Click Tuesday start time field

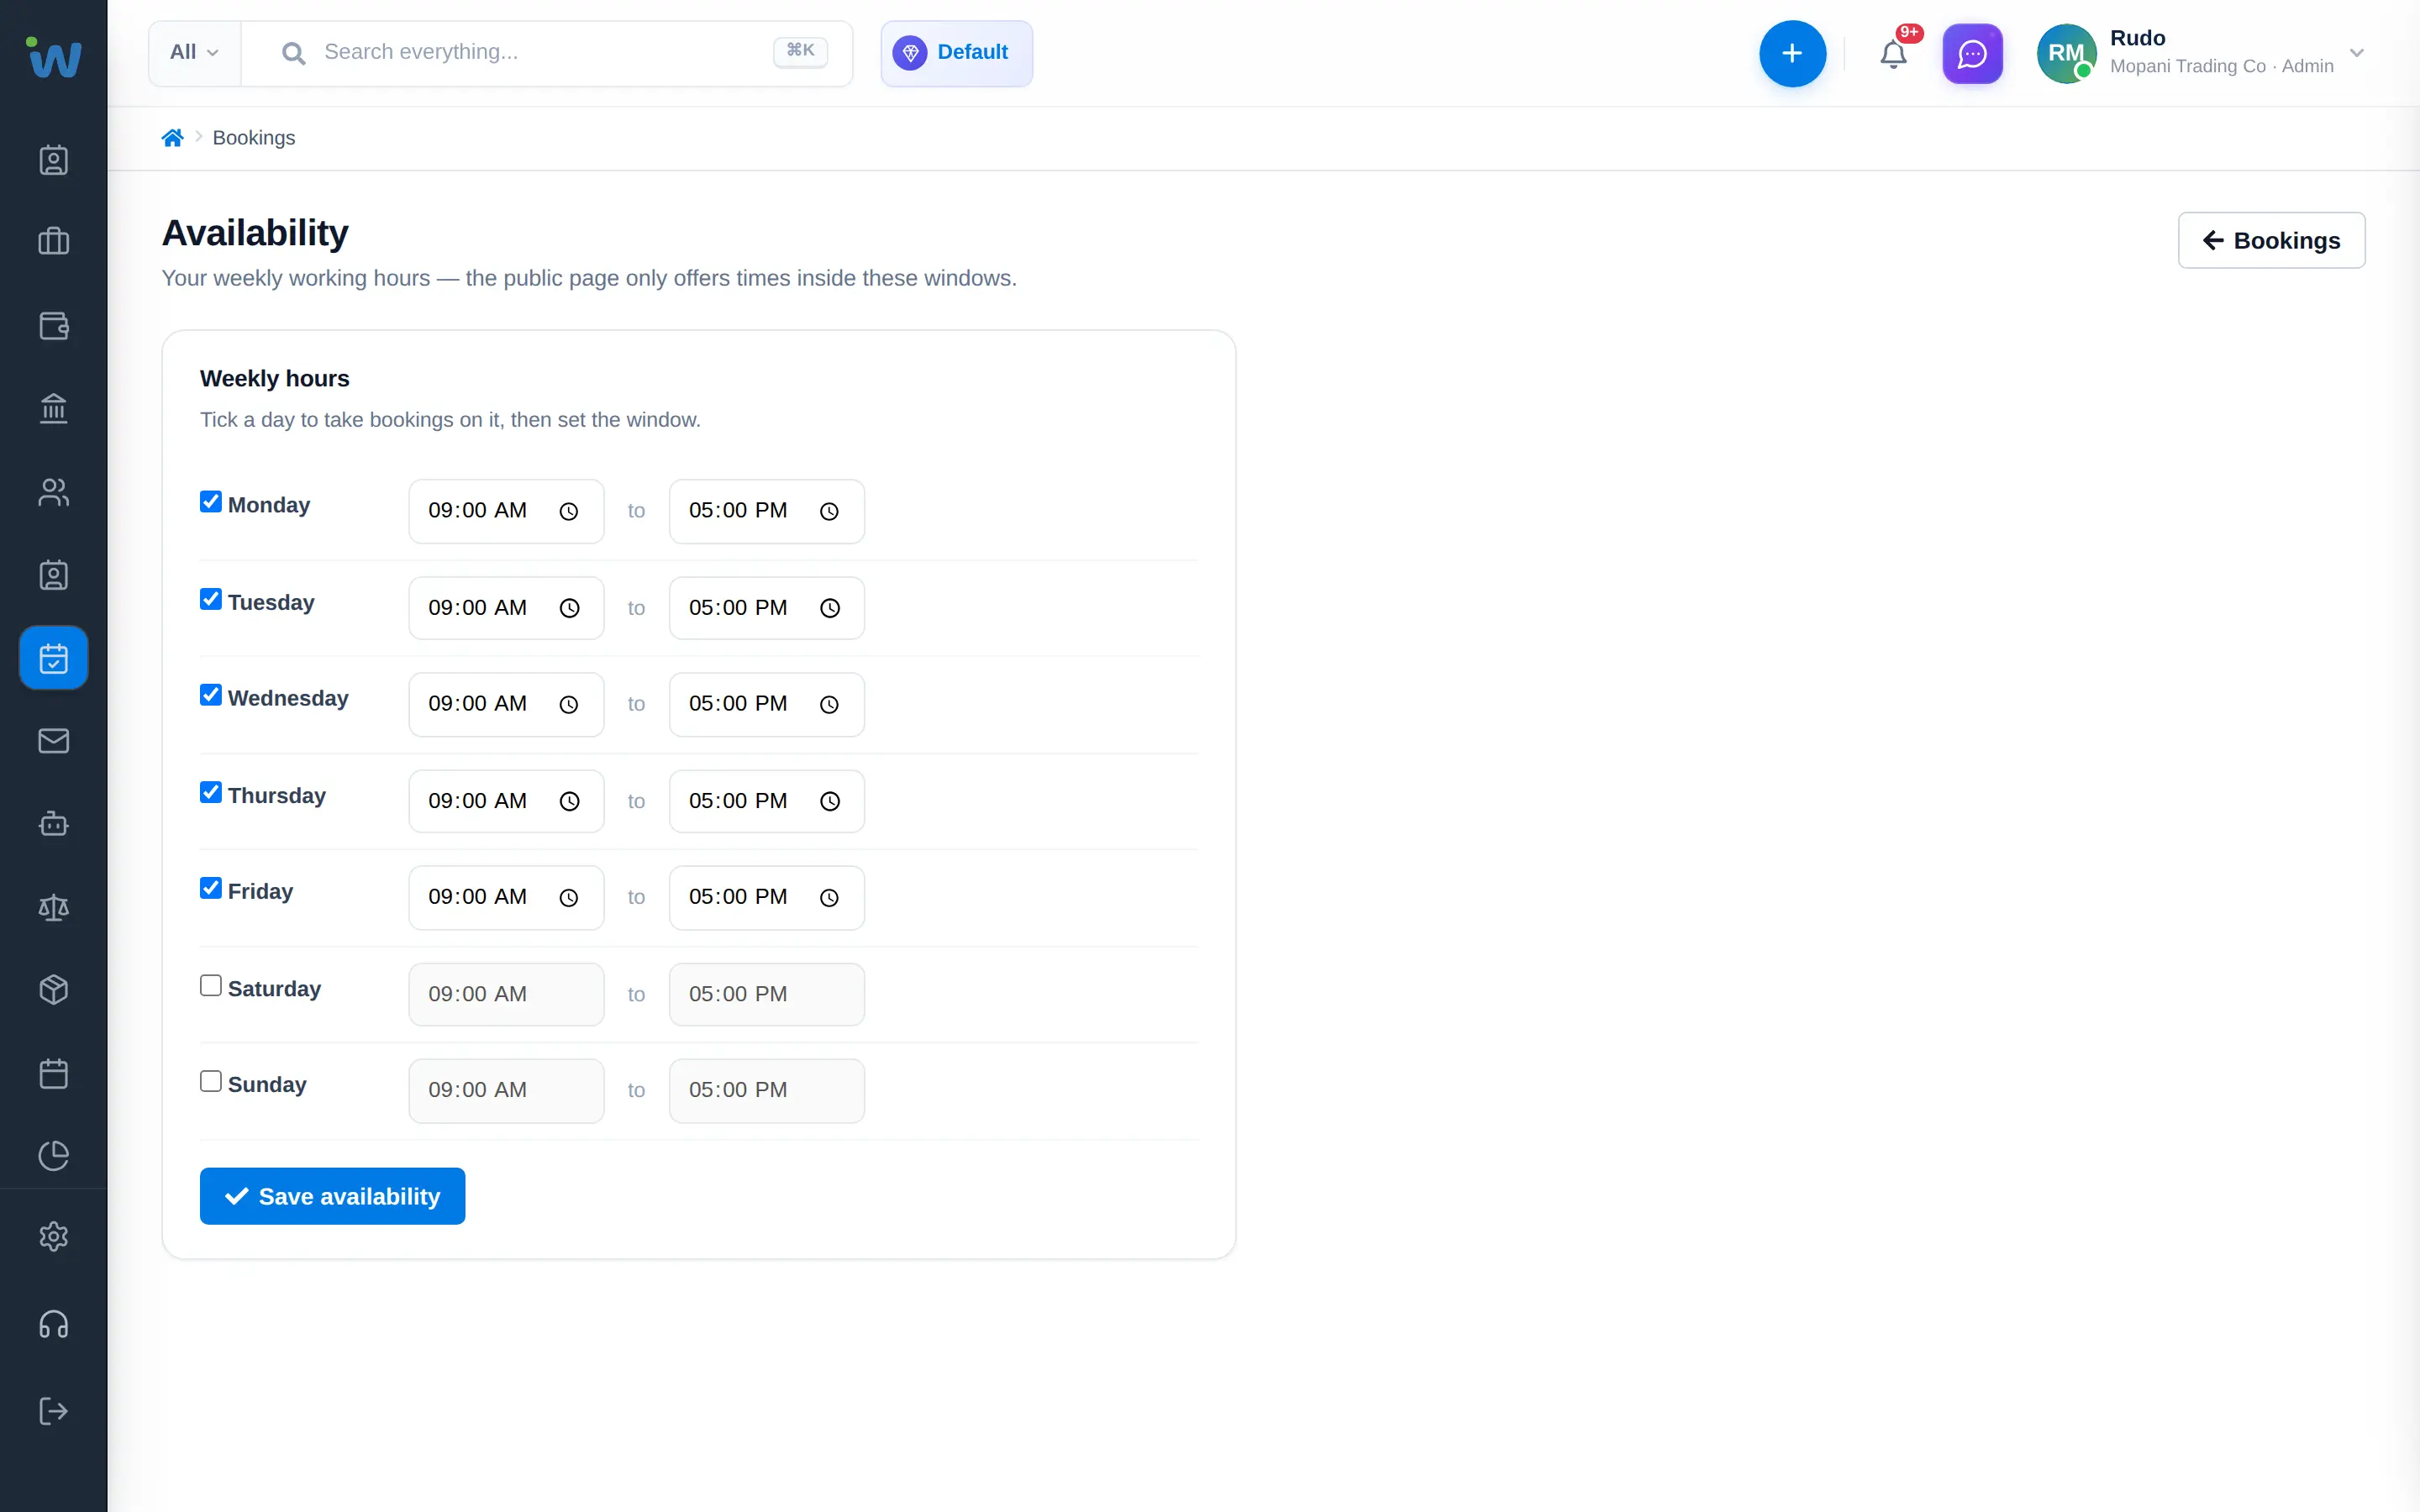coord(506,608)
